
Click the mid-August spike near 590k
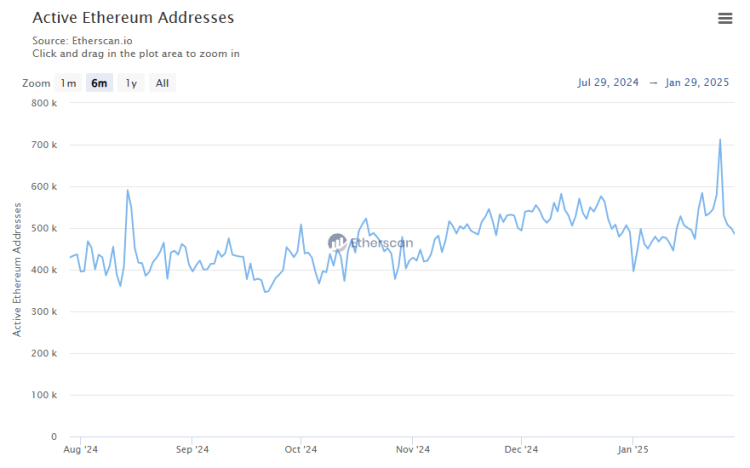point(127,190)
